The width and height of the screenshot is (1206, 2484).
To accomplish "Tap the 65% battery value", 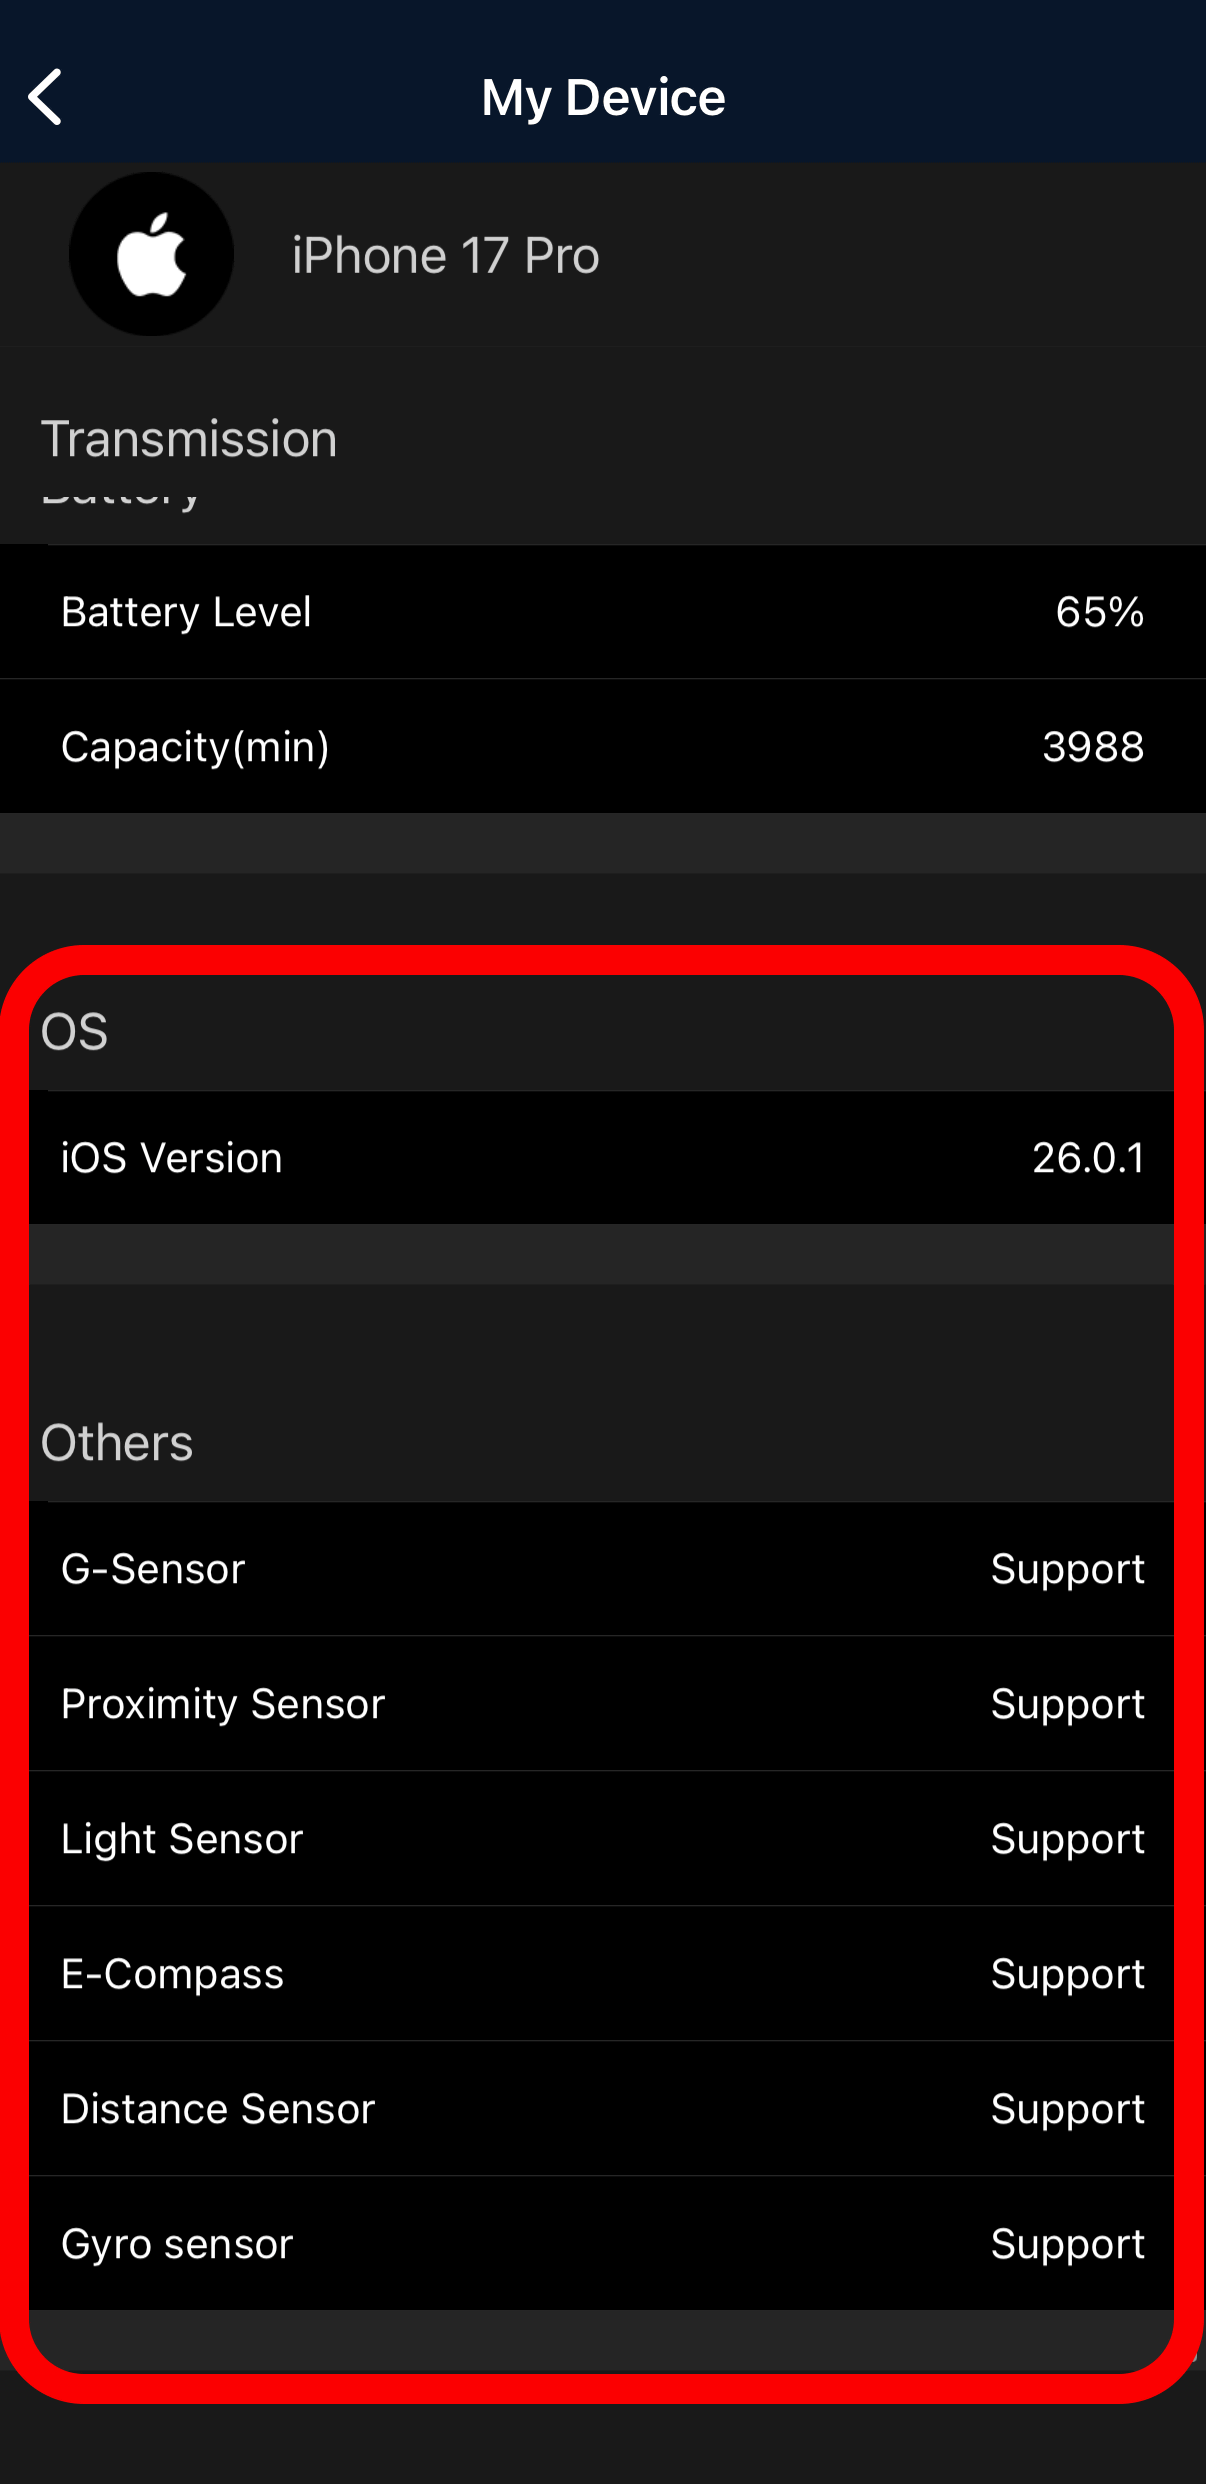I will (1099, 612).
